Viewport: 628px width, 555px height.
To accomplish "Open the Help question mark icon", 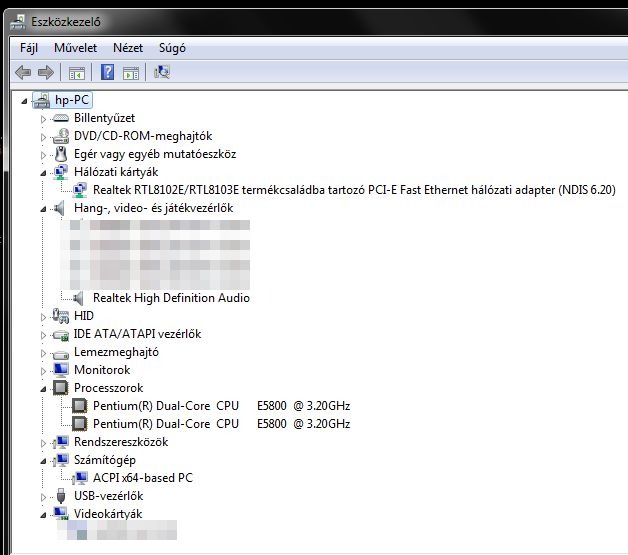I will pos(107,72).
